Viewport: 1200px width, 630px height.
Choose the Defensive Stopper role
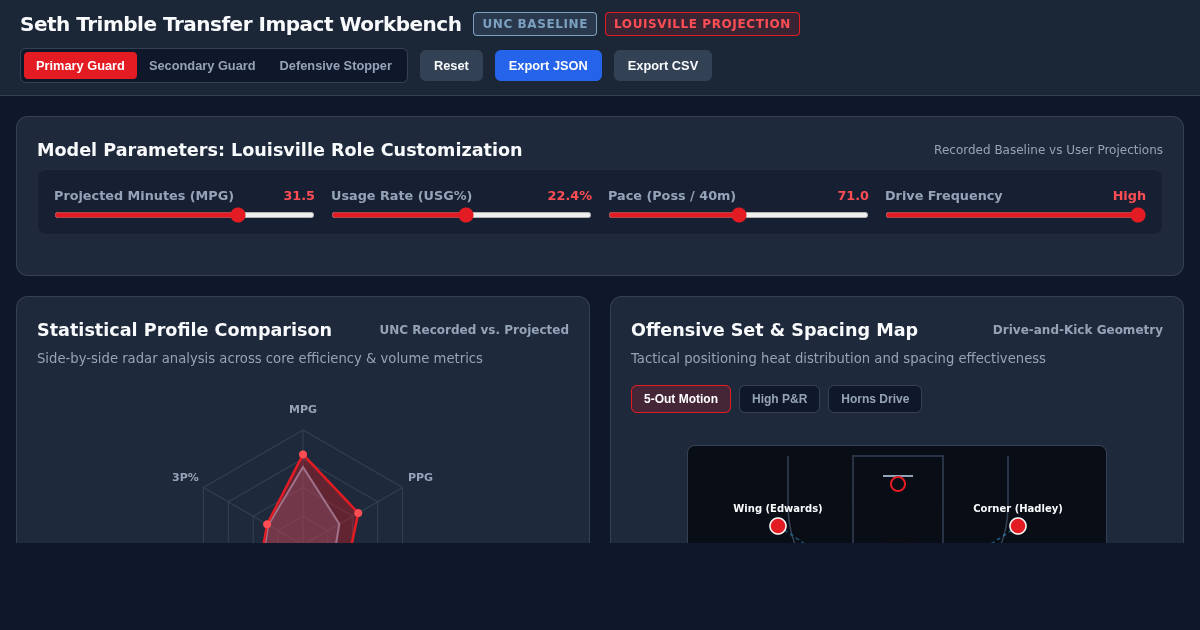(335, 66)
